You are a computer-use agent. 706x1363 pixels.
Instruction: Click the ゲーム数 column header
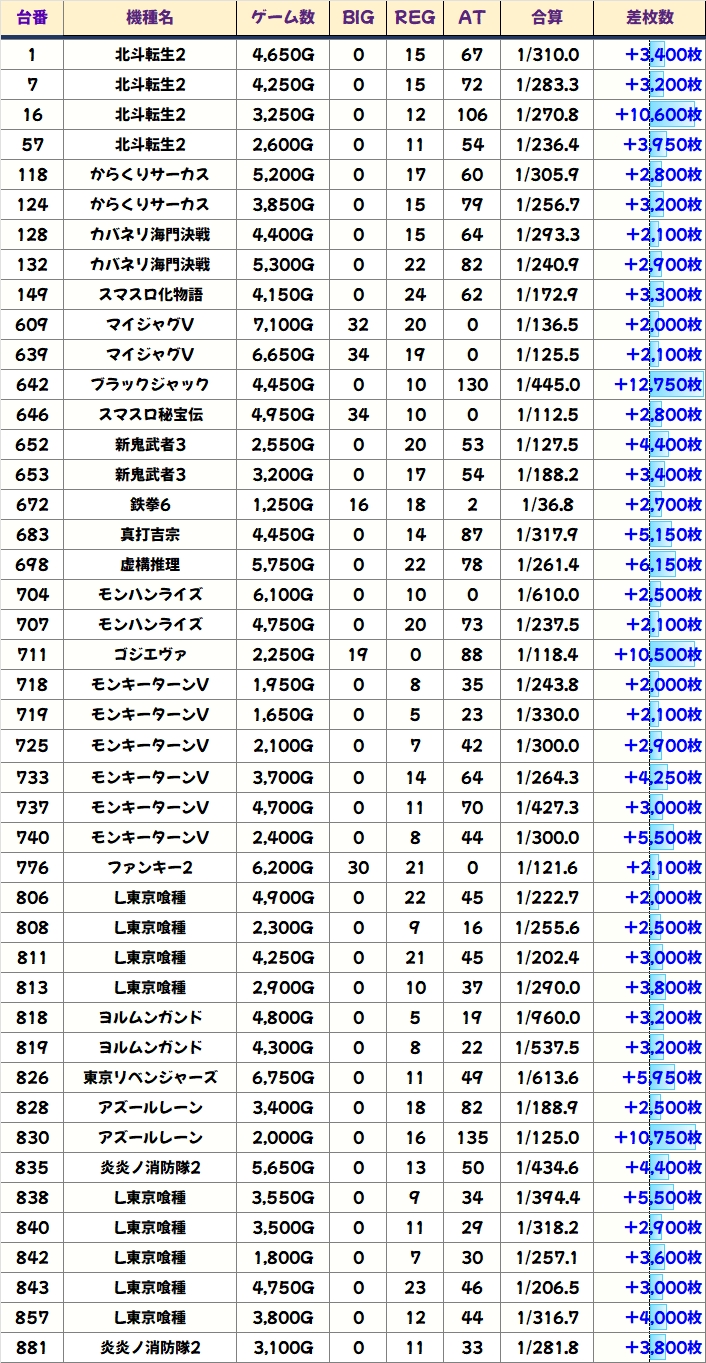click(x=283, y=18)
